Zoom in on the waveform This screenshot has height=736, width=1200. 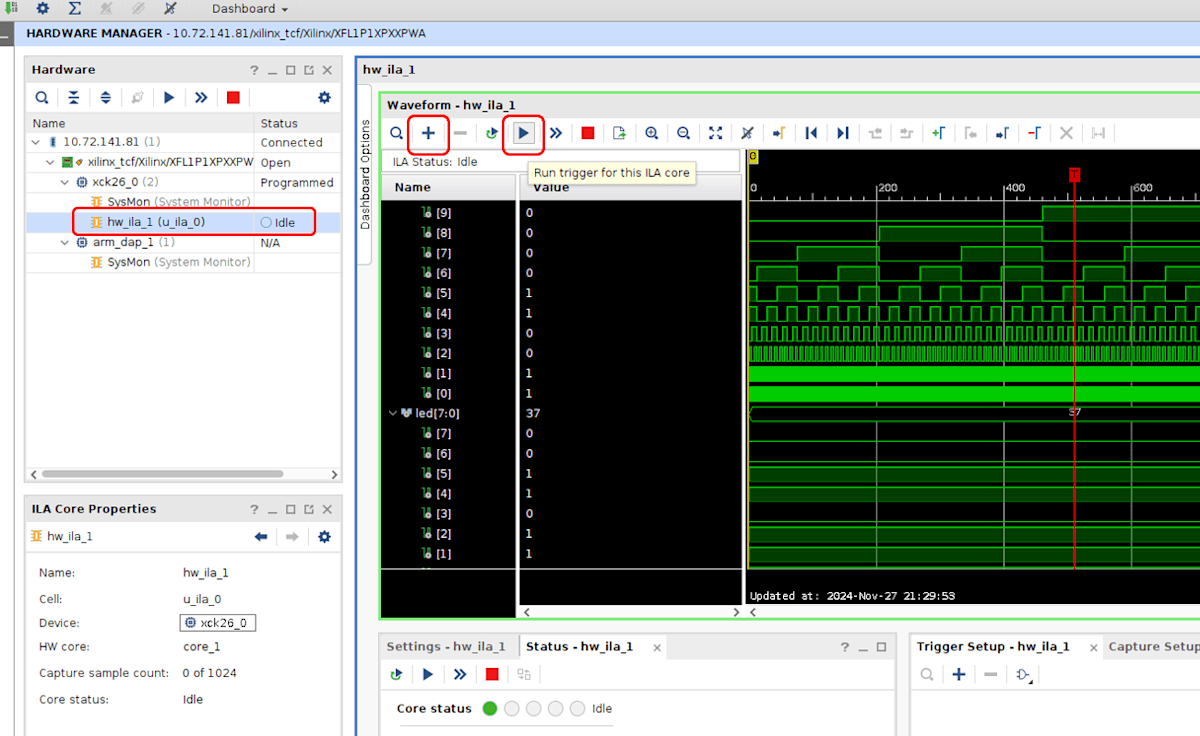[651, 133]
